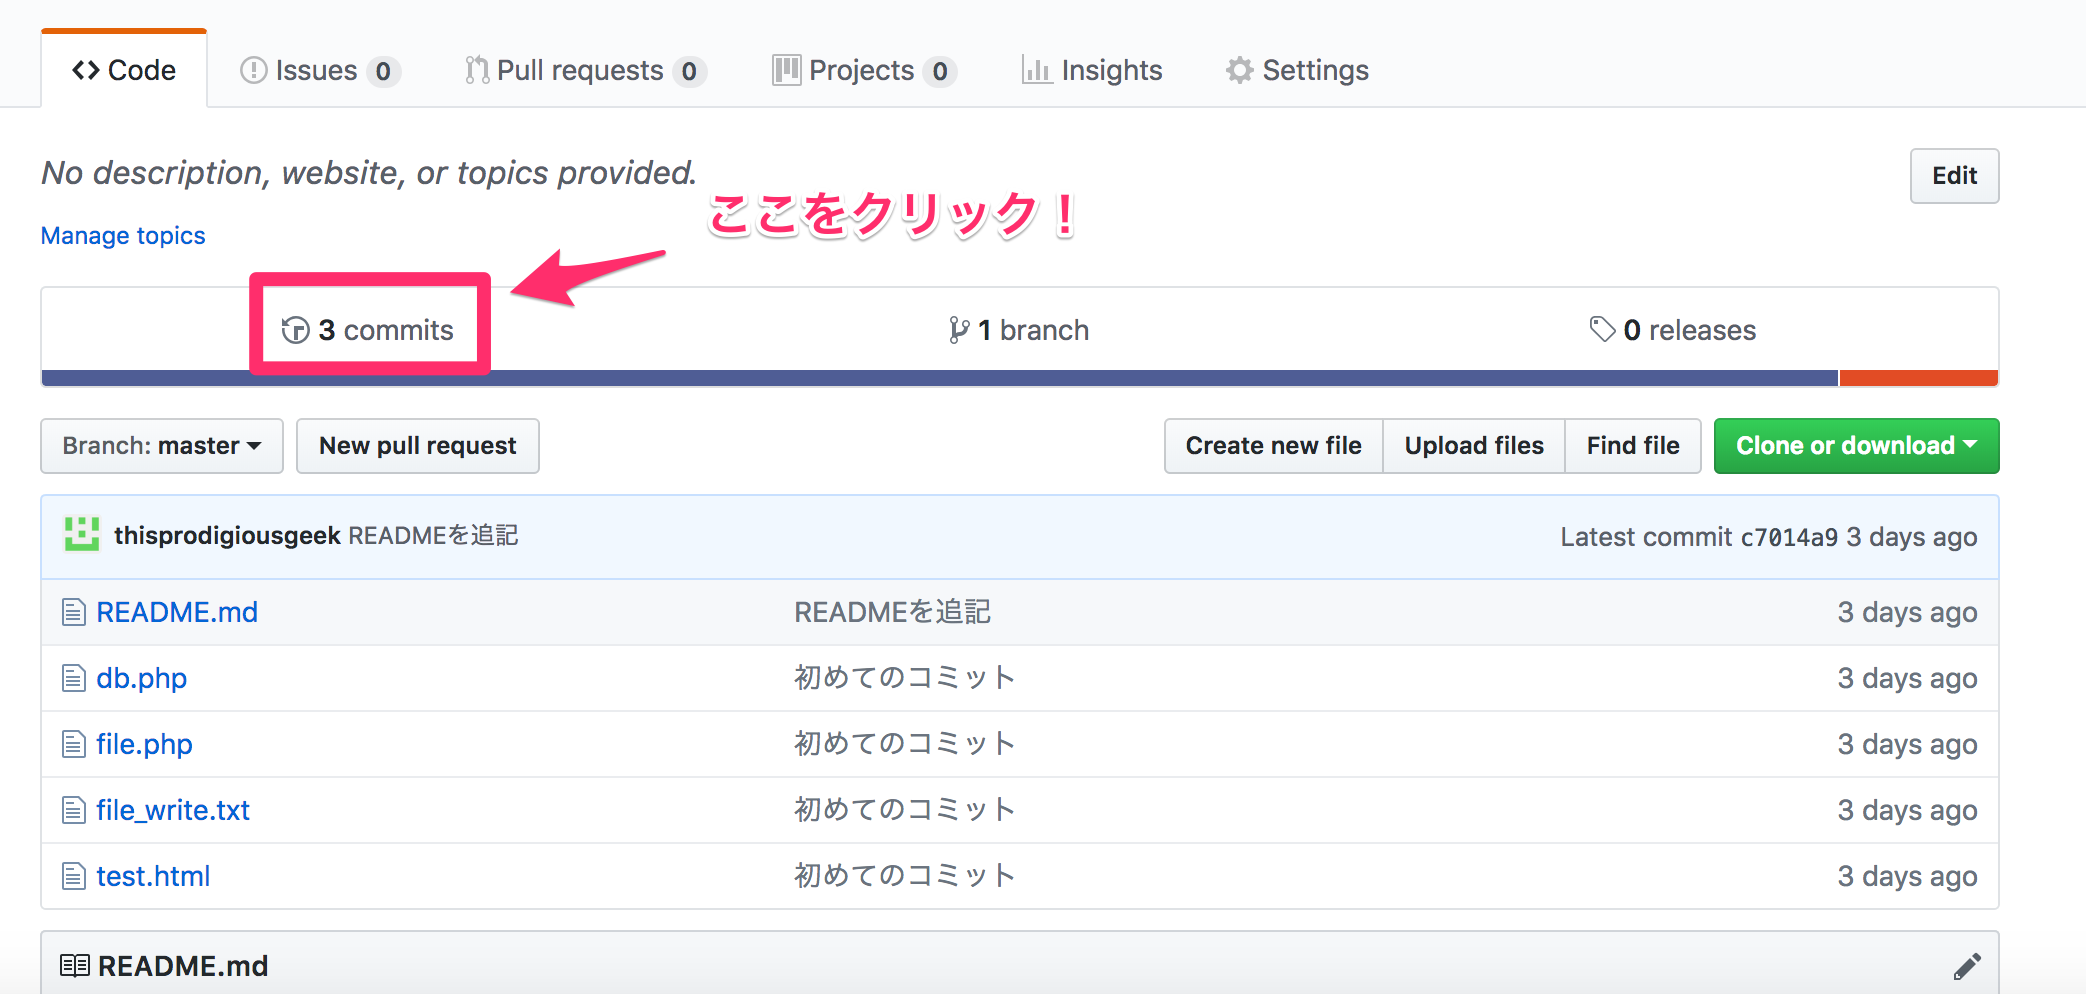Image resolution: width=2086 pixels, height=994 pixels.
Task: Open latest commit message READMEを追記
Action: pyautogui.click(x=433, y=536)
